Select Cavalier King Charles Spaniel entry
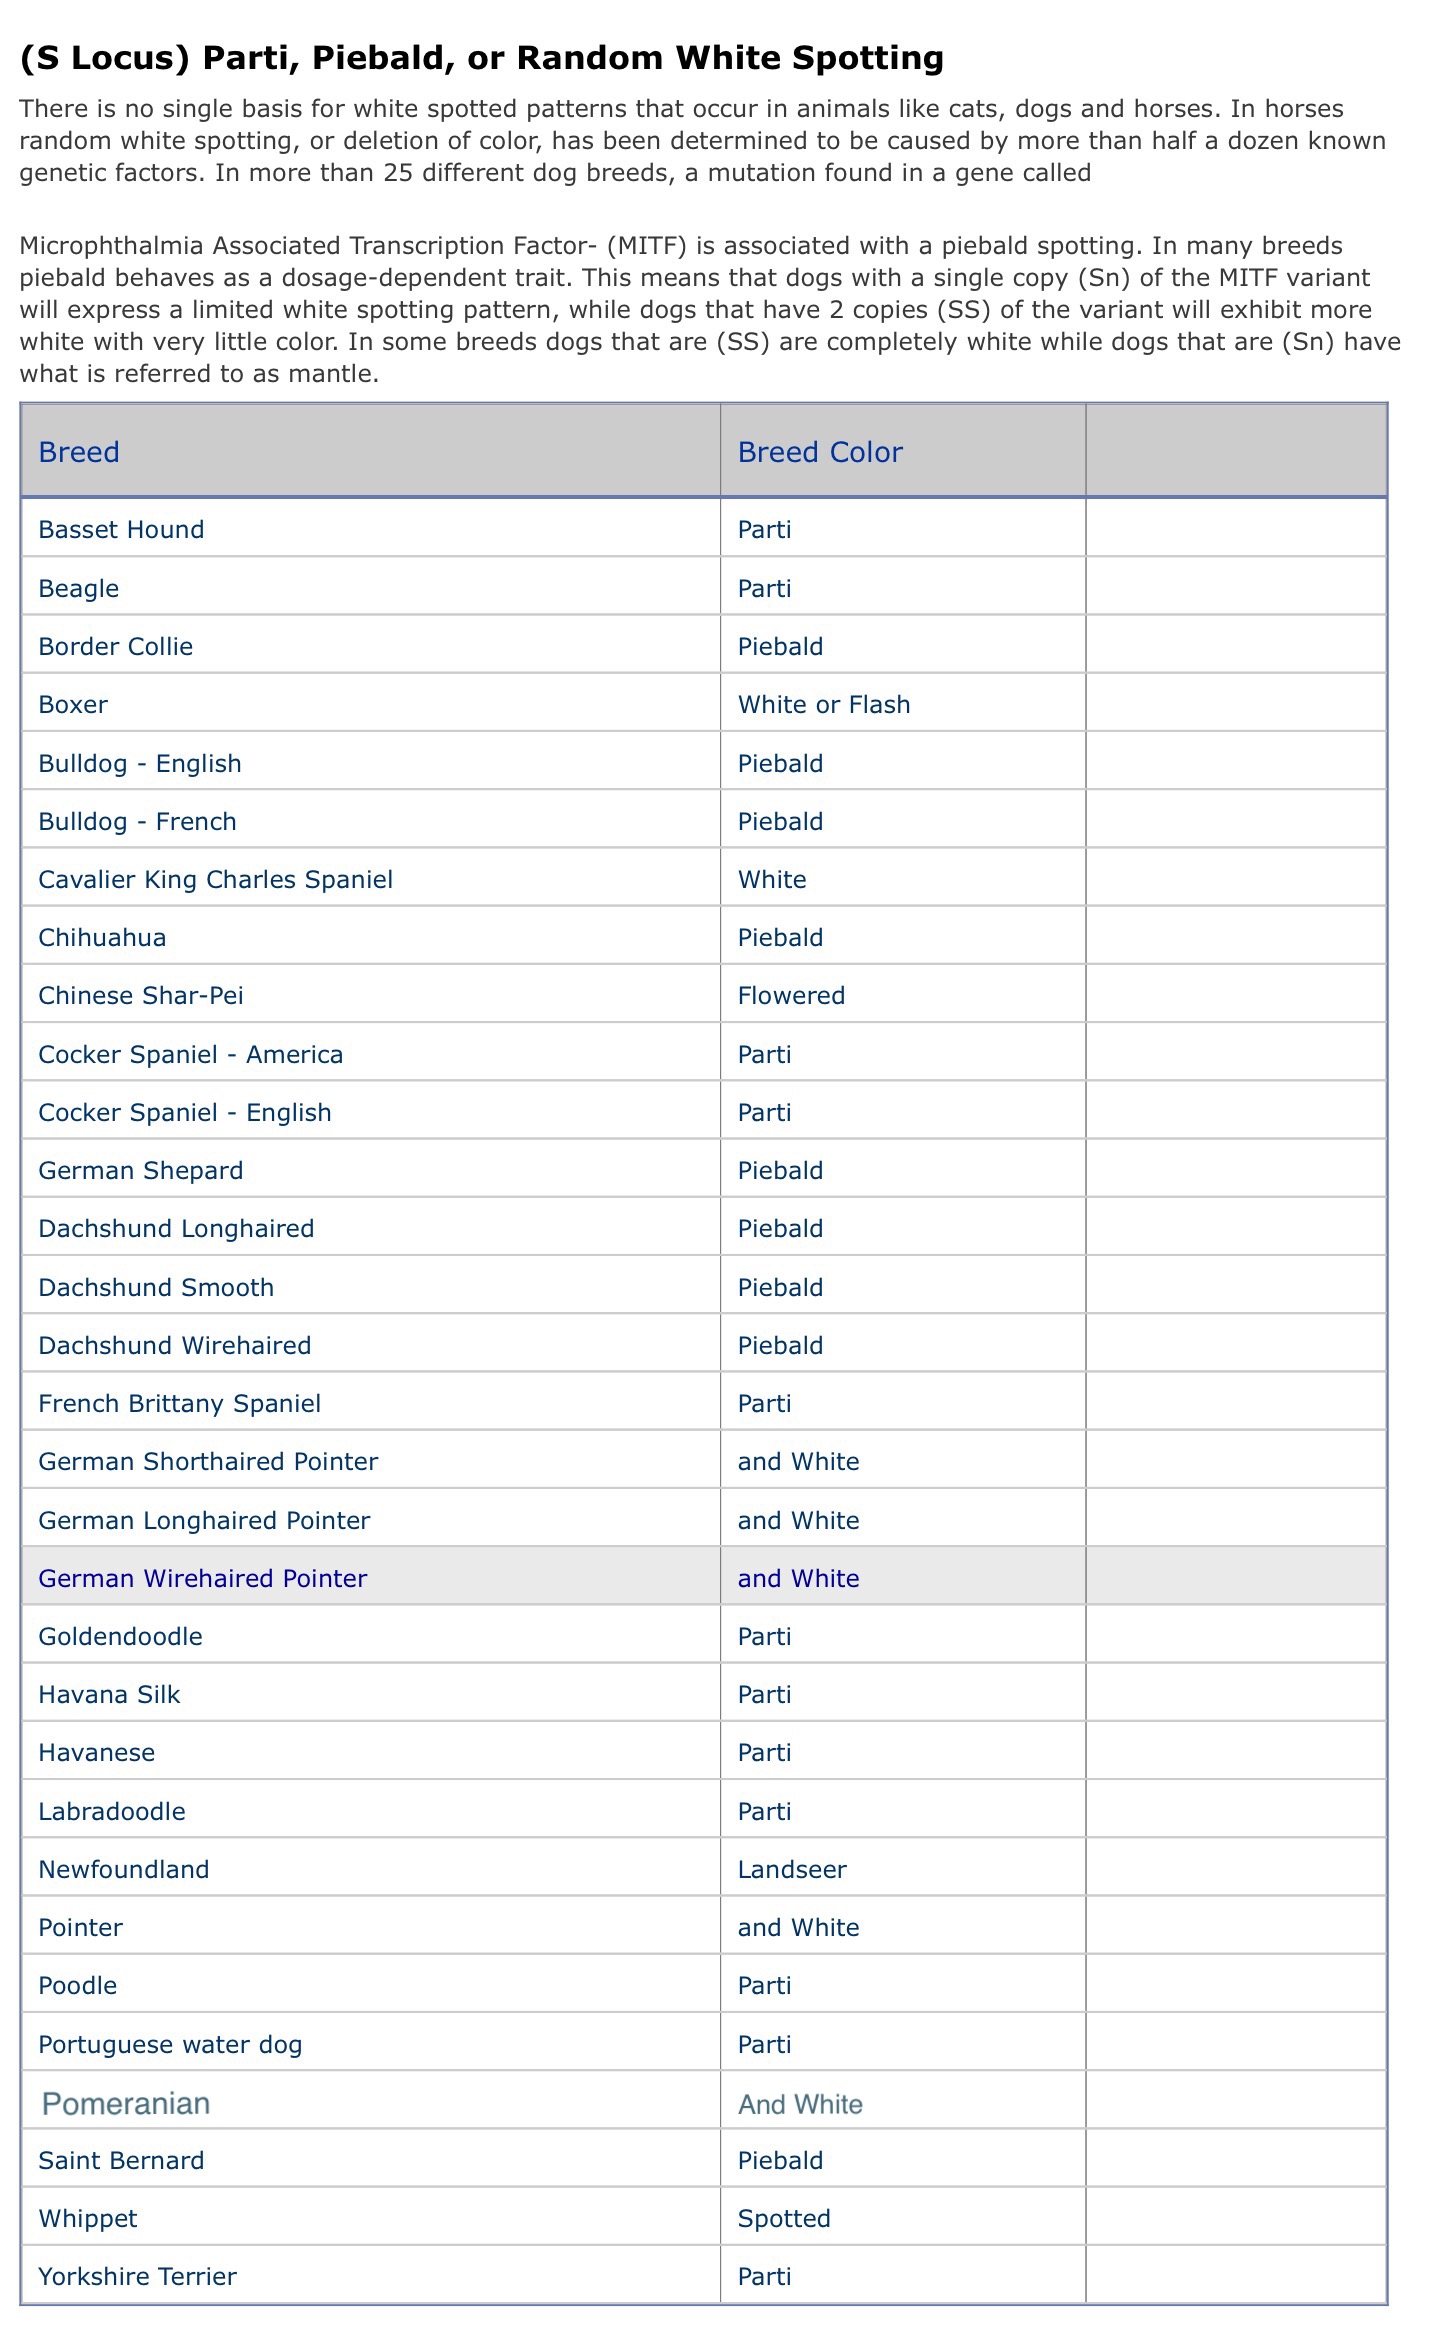1434x2340 pixels. click(215, 879)
